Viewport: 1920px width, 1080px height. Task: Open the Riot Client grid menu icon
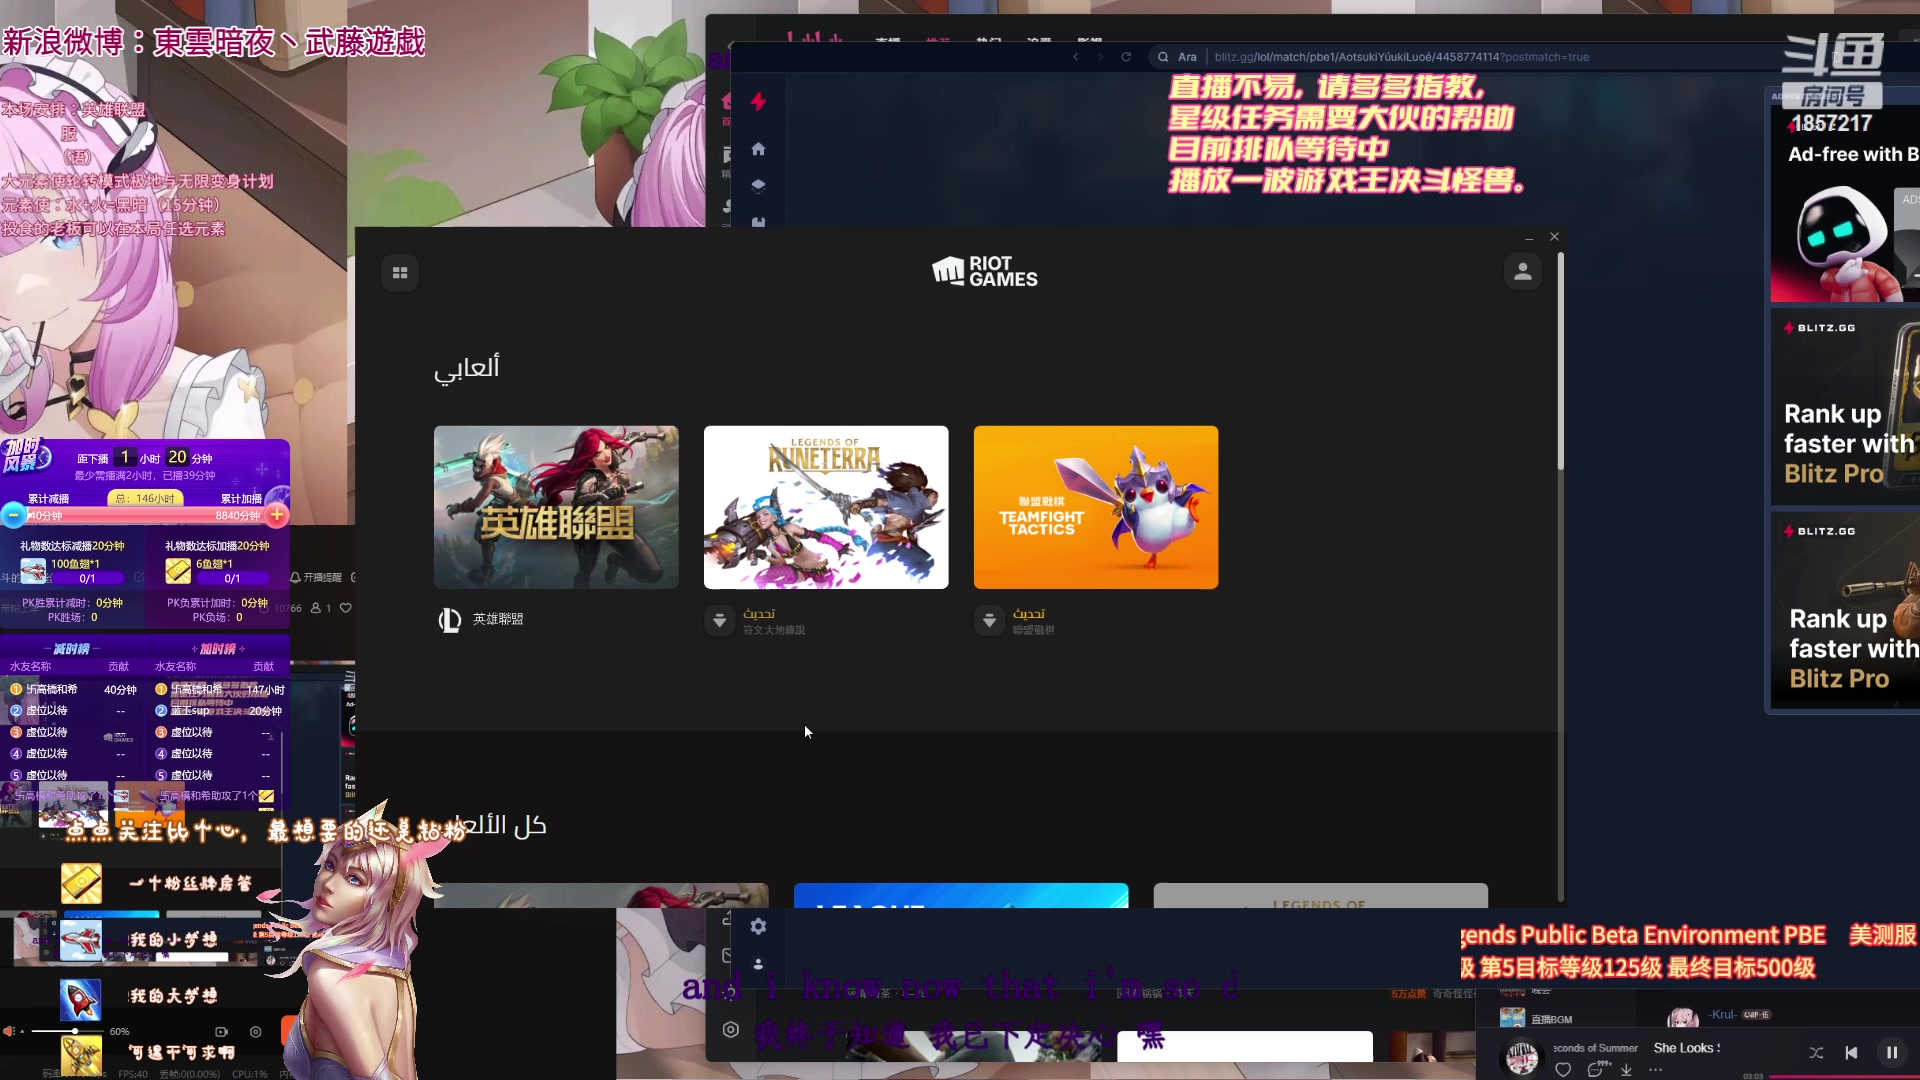pyautogui.click(x=400, y=273)
